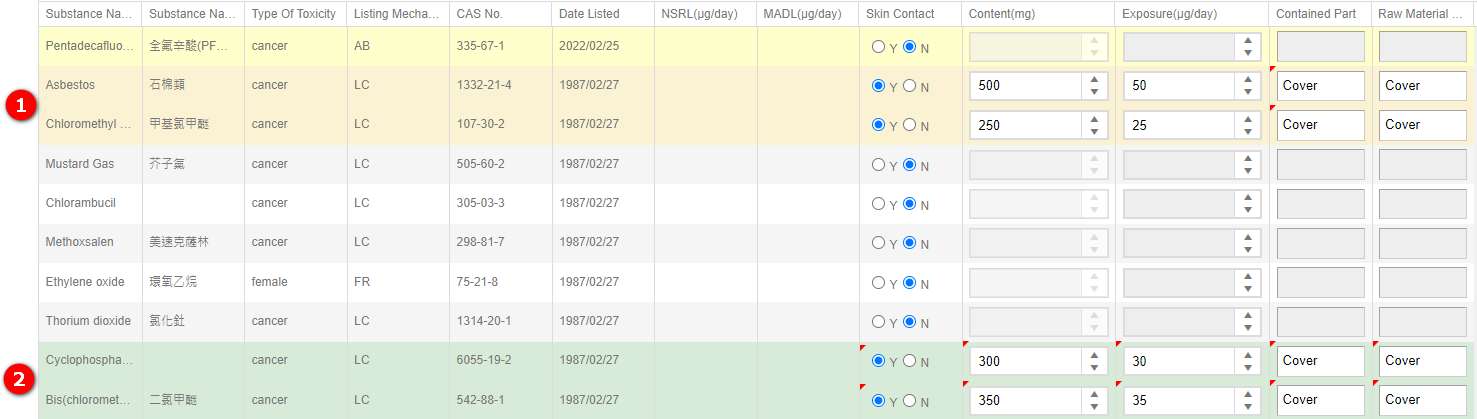Click the Content input showing 500
This screenshot has width=1477, height=419.
coord(1026,86)
